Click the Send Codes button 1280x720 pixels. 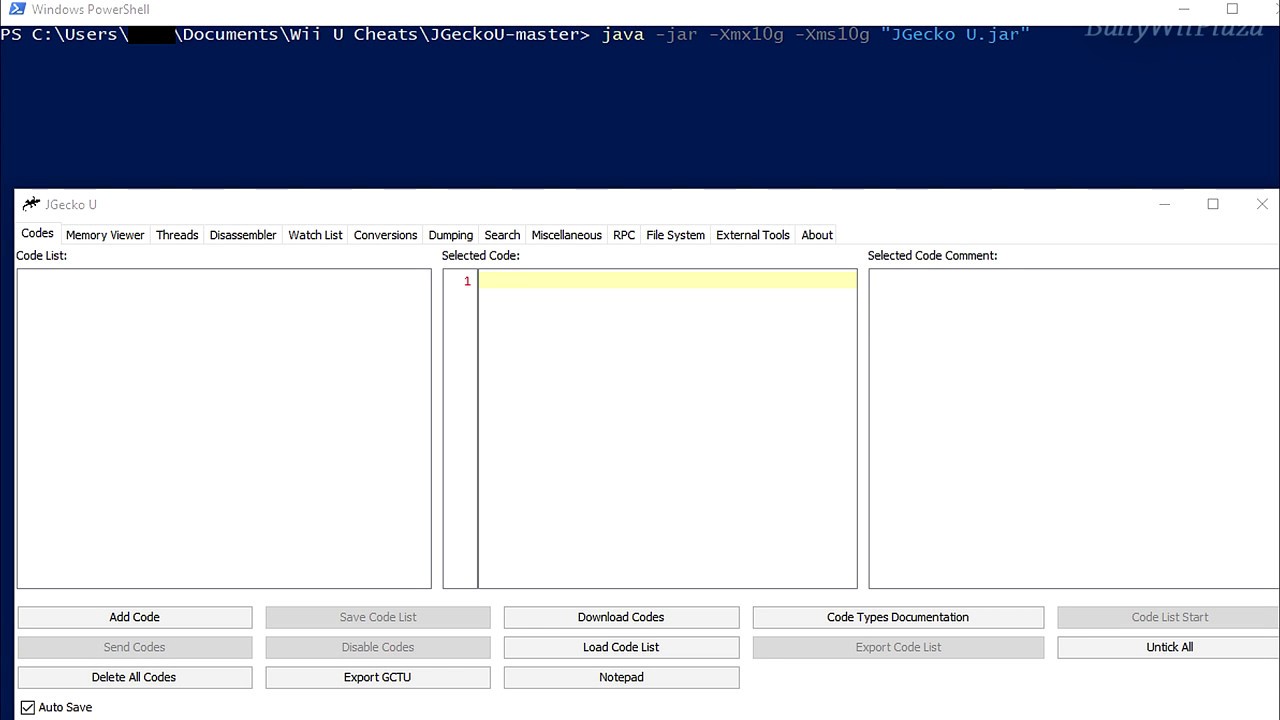tap(135, 647)
